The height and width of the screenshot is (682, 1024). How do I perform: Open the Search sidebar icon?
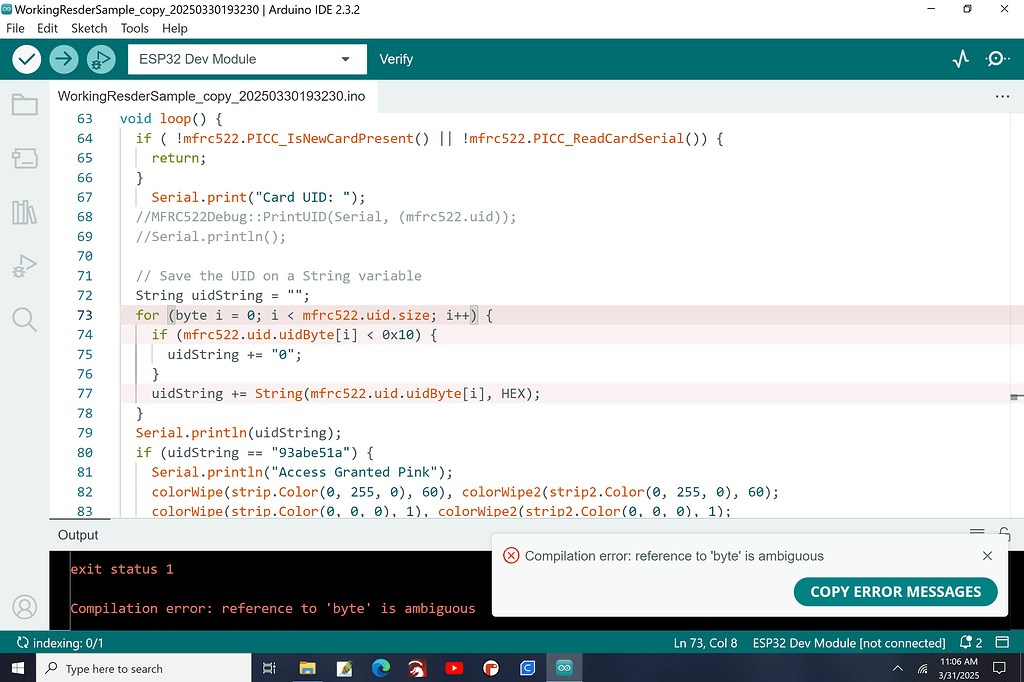click(x=24, y=319)
